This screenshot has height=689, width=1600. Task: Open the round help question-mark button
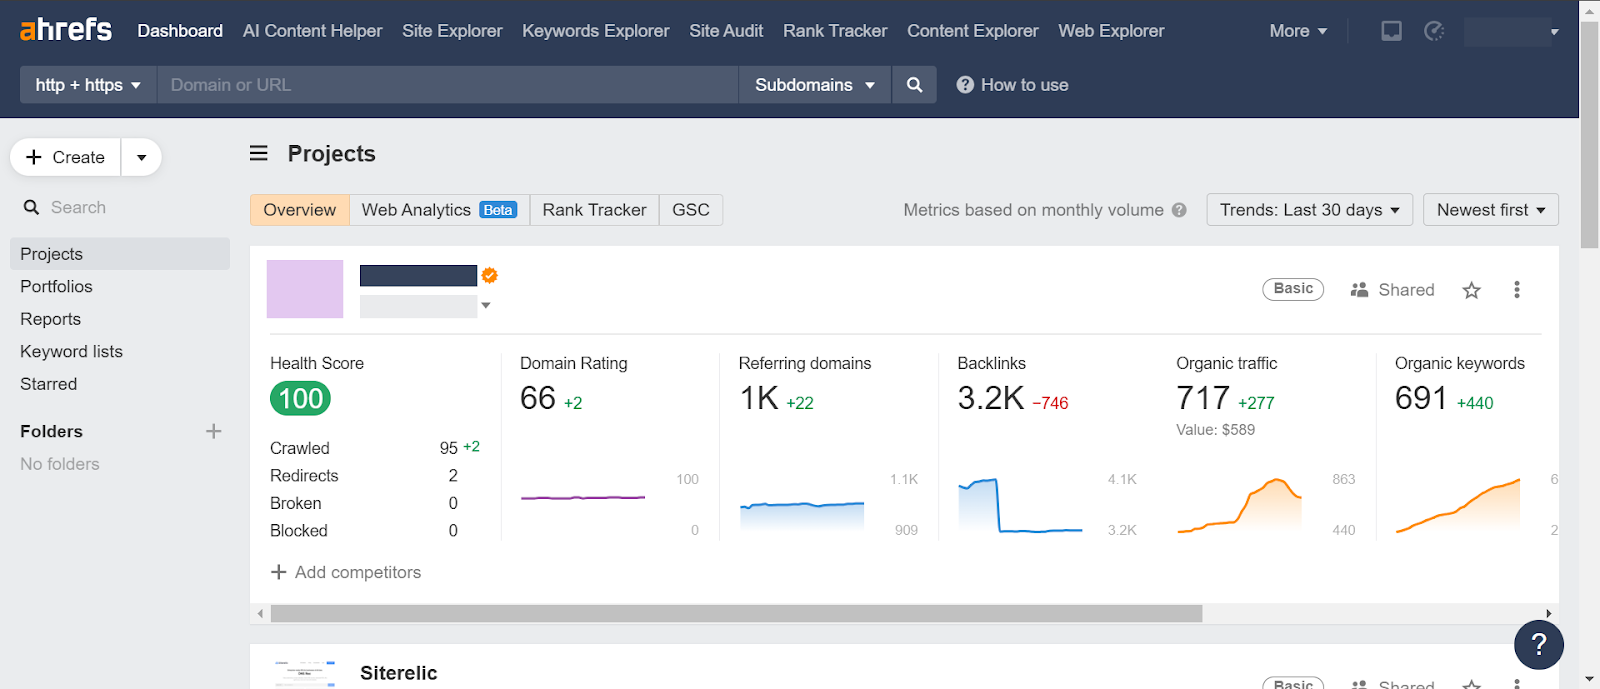pos(1539,645)
